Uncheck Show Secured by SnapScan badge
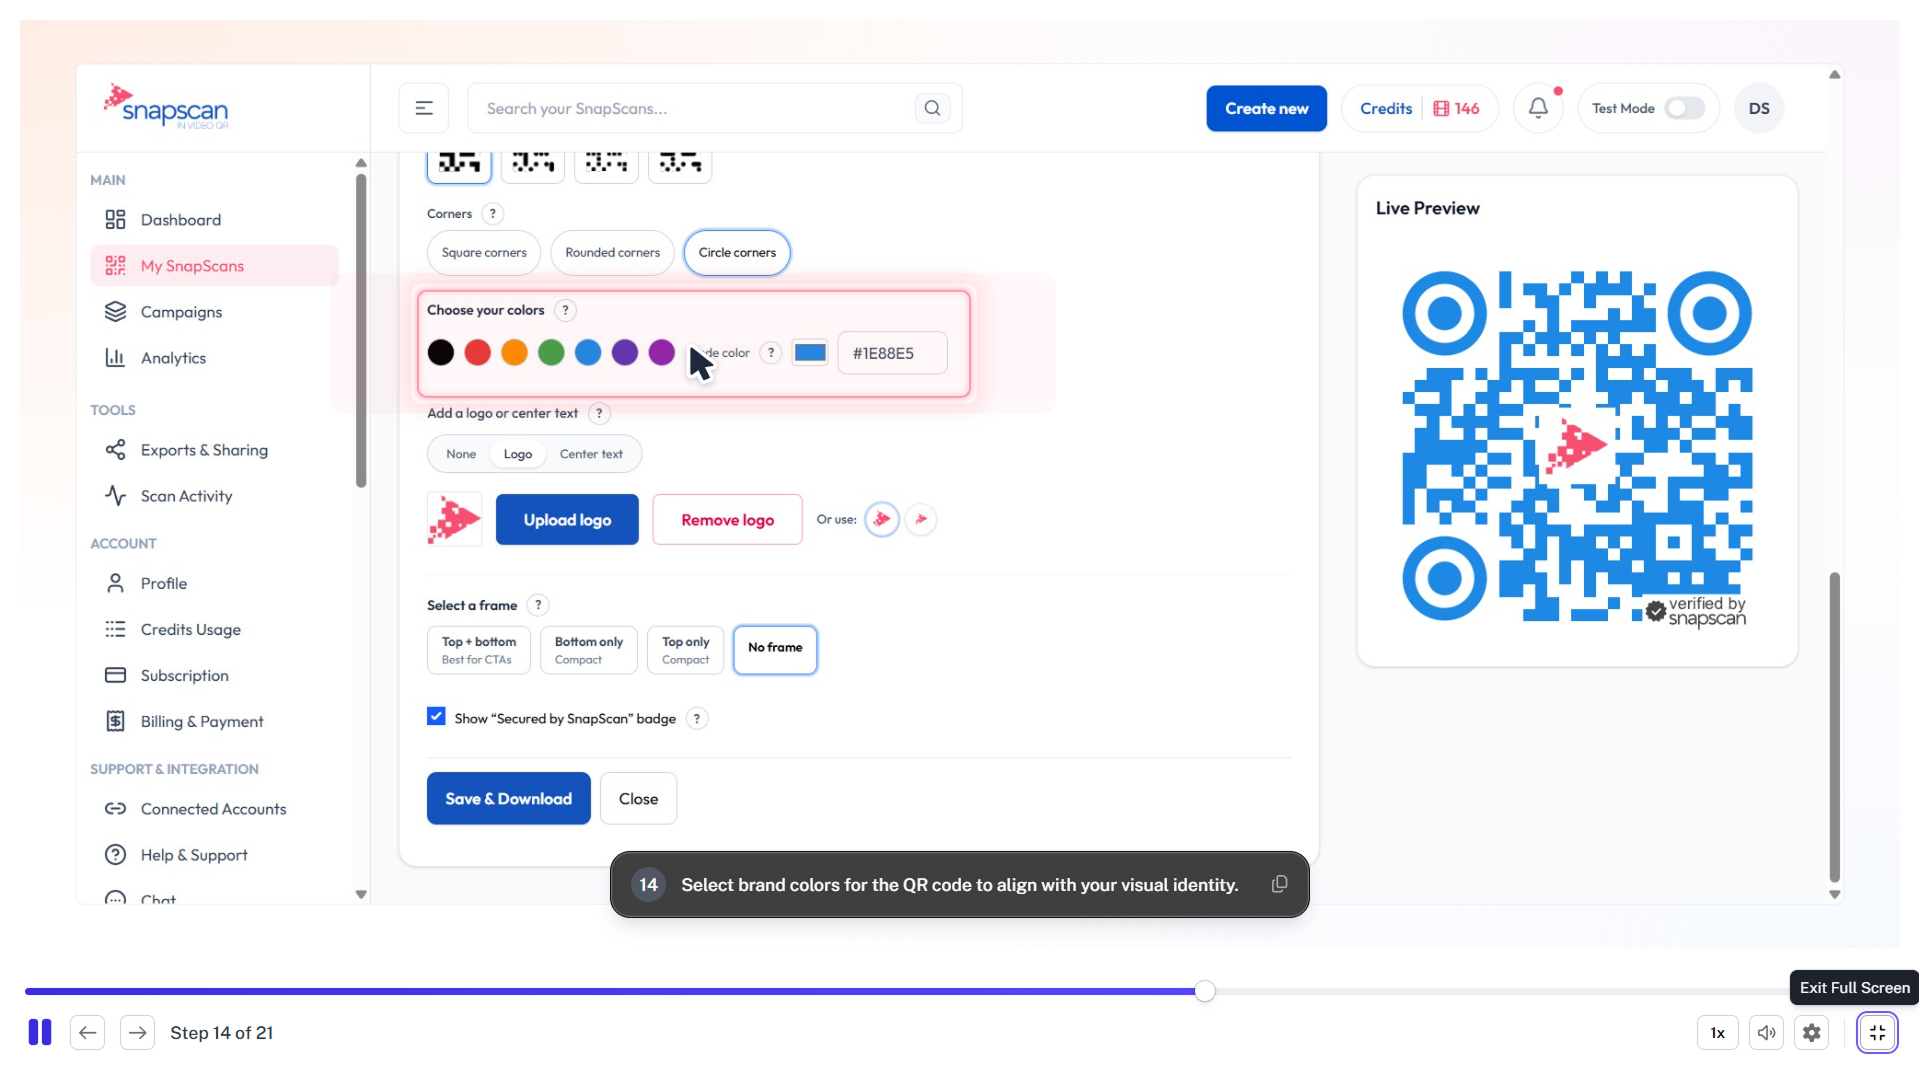The width and height of the screenshot is (1919, 1079). (x=436, y=717)
